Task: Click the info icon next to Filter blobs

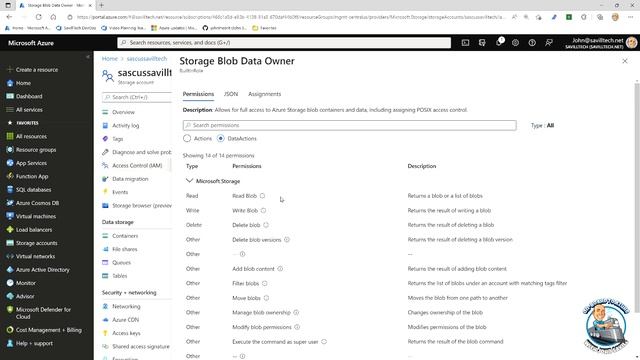Action: pos(264,283)
